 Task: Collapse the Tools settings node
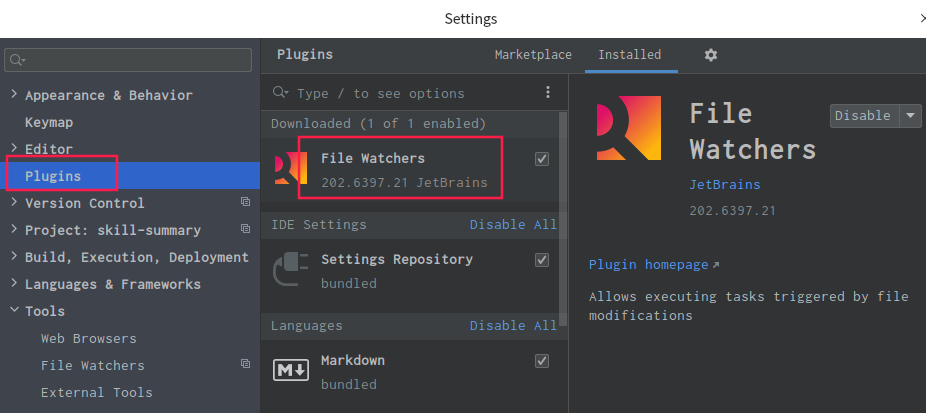point(14,310)
